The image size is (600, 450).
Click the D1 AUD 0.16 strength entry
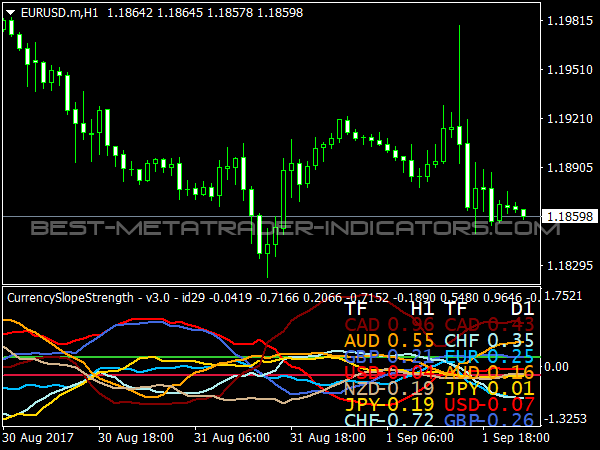tap(489, 372)
